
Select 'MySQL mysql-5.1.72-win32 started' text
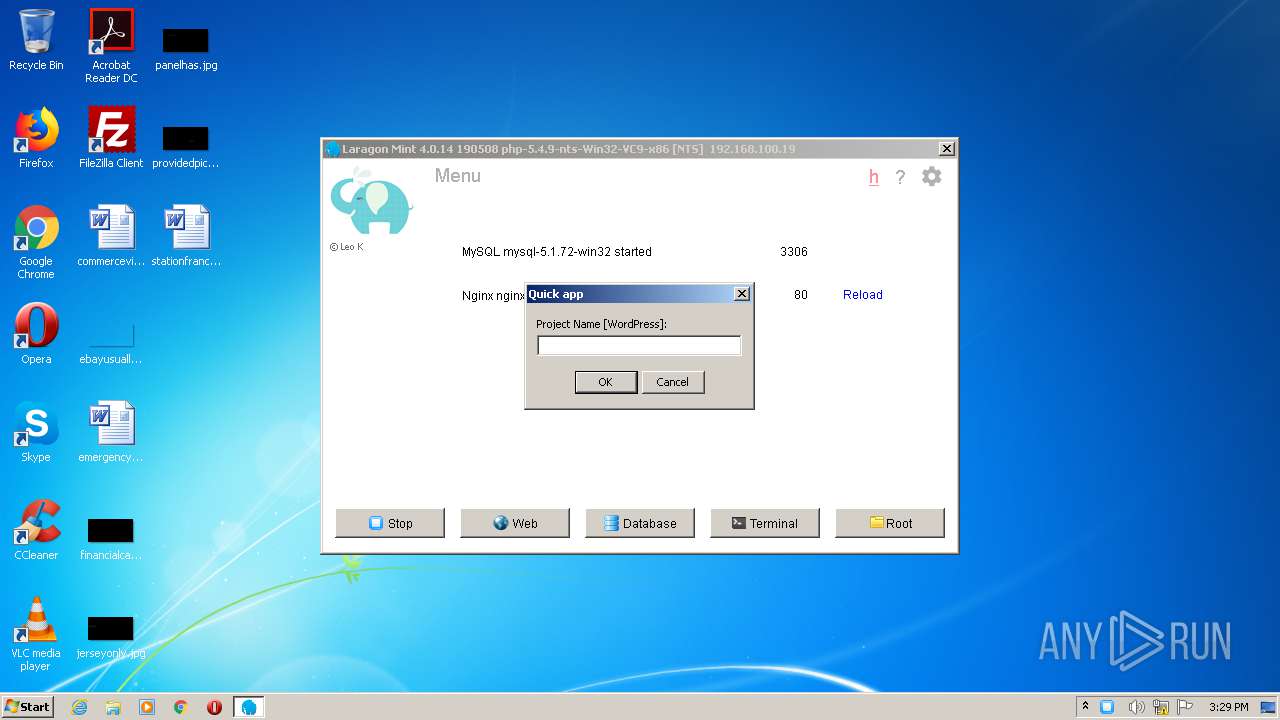coord(557,252)
